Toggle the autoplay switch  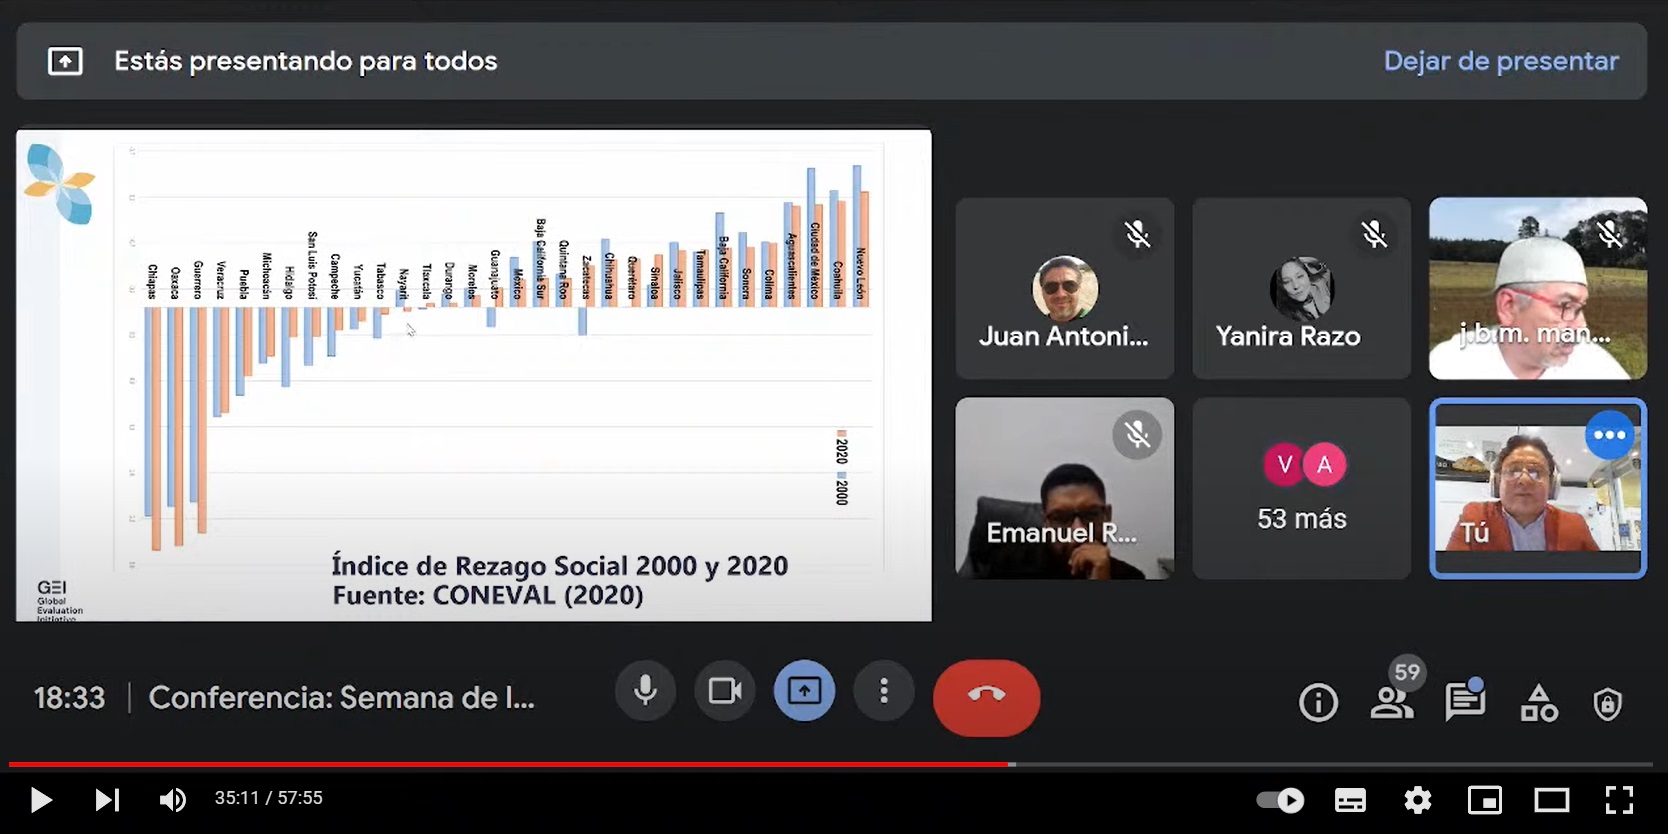tap(1280, 800)
